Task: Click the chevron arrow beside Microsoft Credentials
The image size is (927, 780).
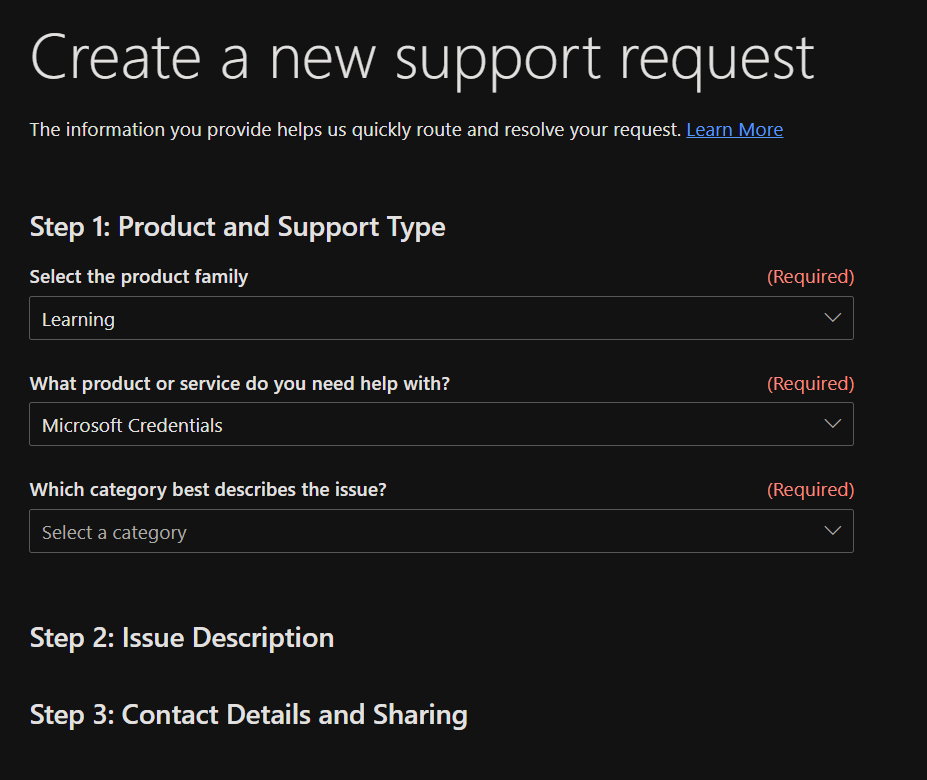Action: [832, 424]
